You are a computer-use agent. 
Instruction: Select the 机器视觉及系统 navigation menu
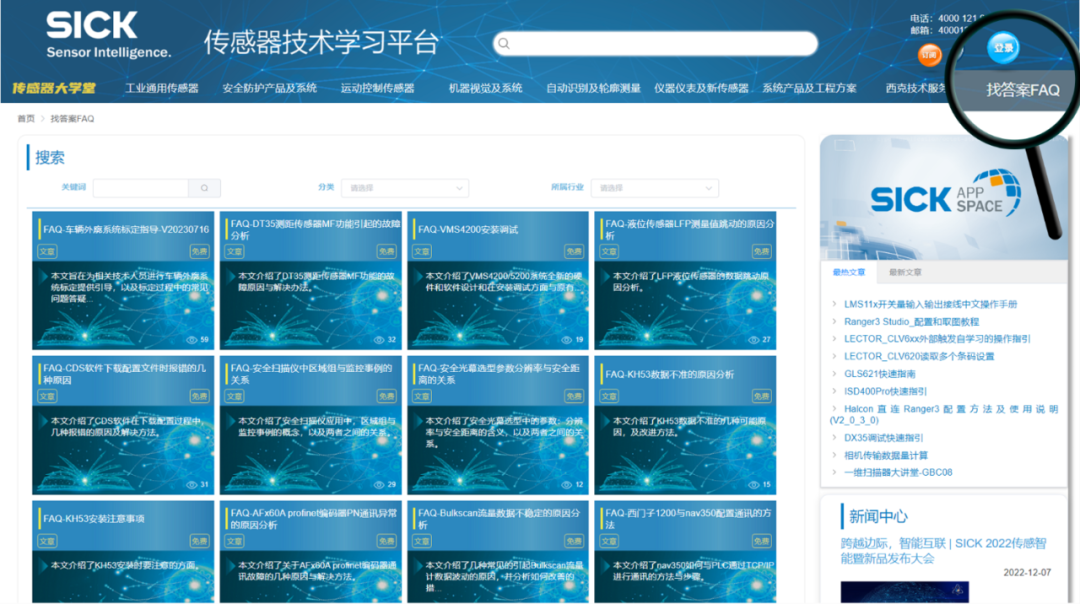485,88
